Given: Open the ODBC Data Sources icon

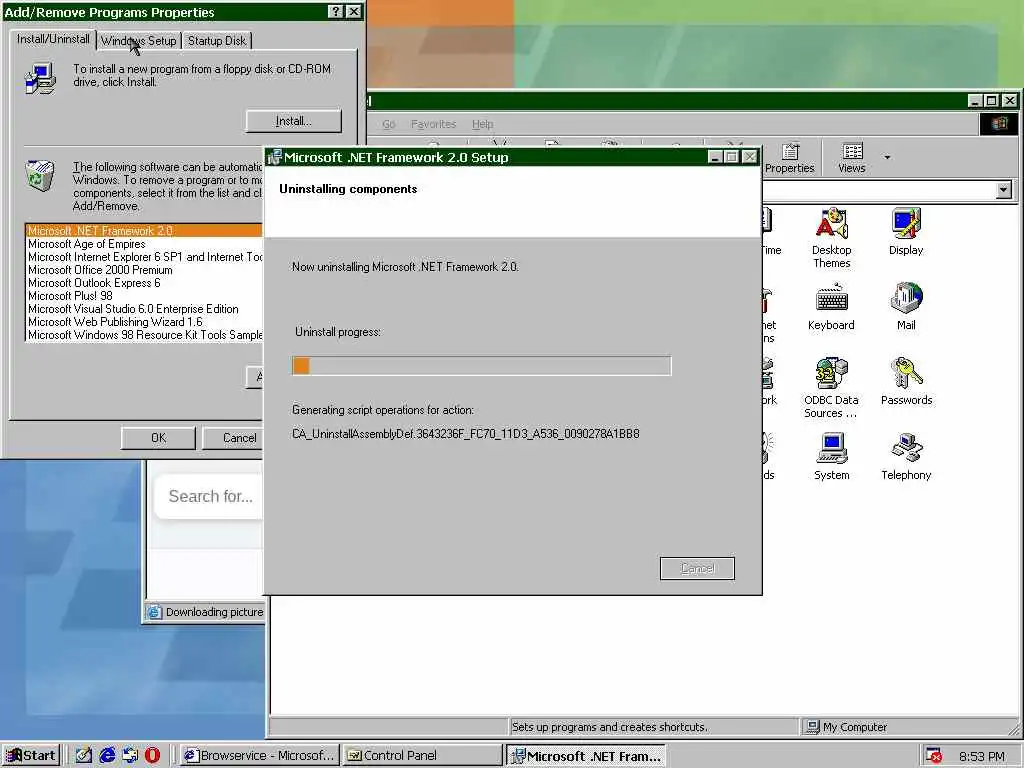Looking at the screenshot, I should pyautogui.click(x=831, y=388).
